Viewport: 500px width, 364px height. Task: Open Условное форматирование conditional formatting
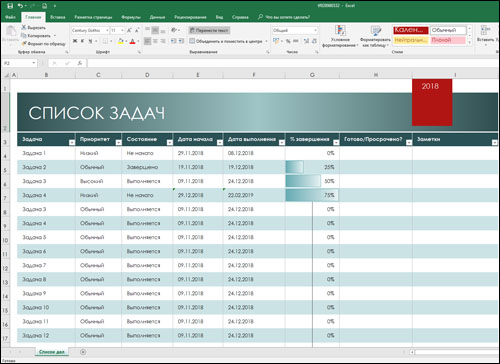(340, 36)
